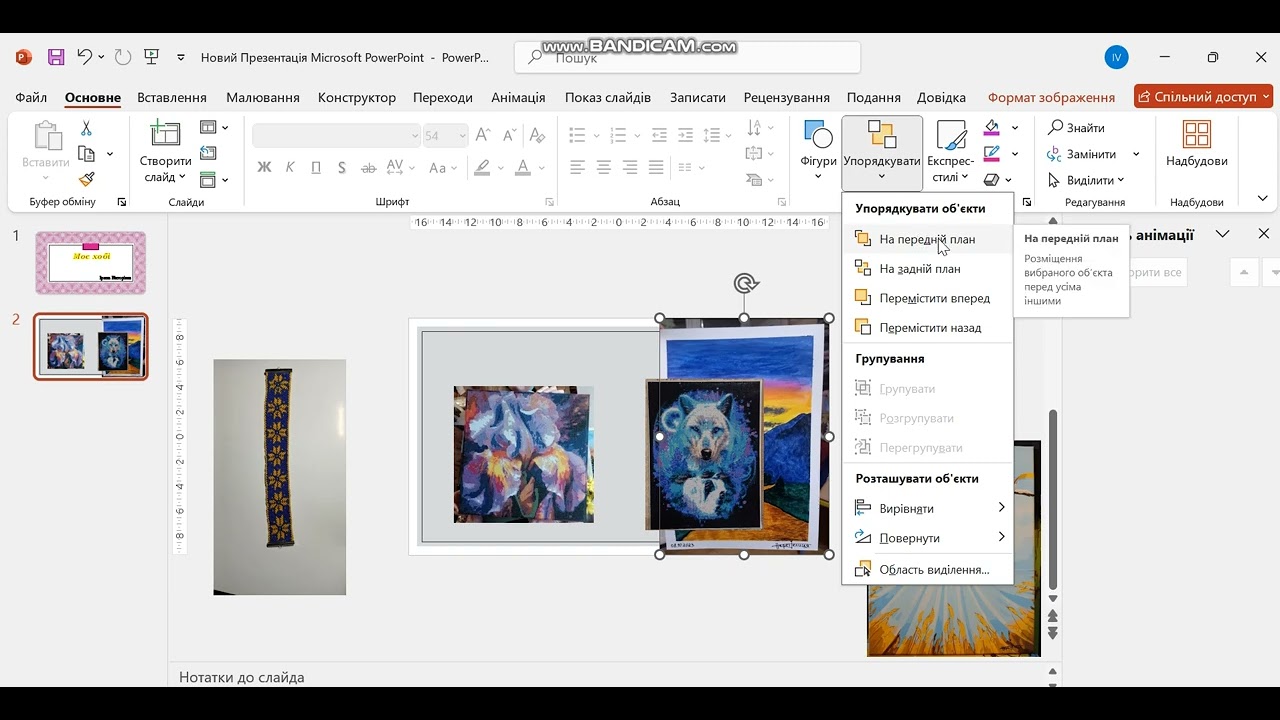Image resolution: width=1280 pixels, height=720 pixels.
Task: Click the Copy icon in clipboard group
Action: point(86,154)
